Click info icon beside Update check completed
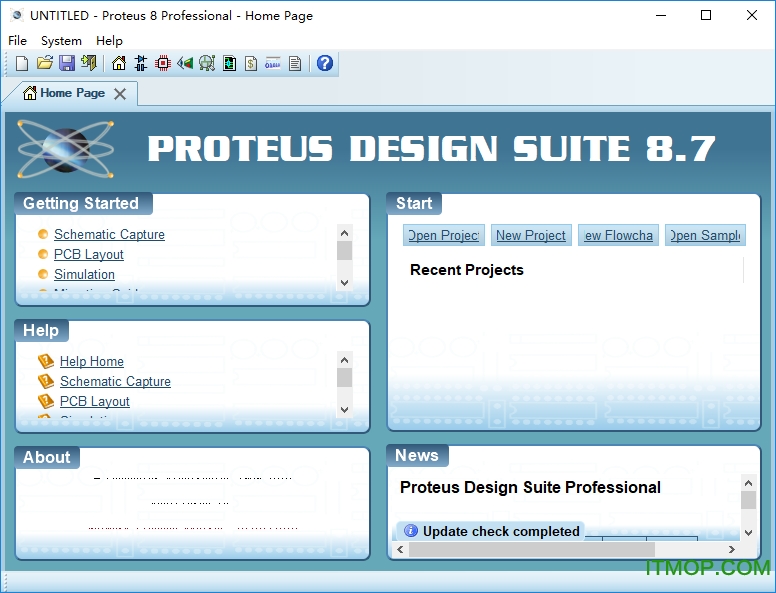Screen dimensions: 776x593 pyautogui.click(x=411, y=531)
